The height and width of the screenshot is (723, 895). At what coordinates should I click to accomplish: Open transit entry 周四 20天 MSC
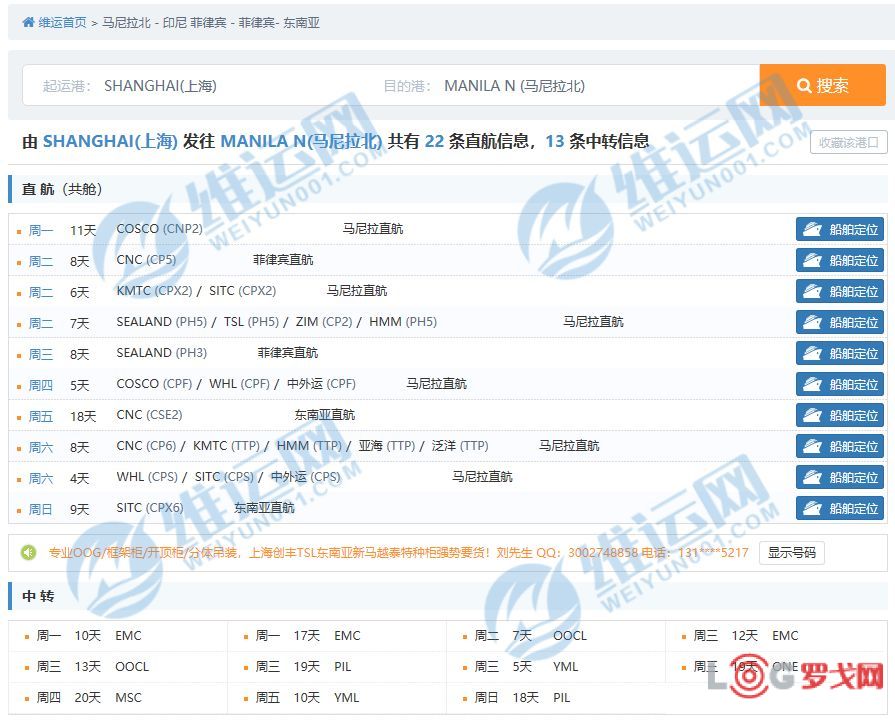[x=89, y=697]
